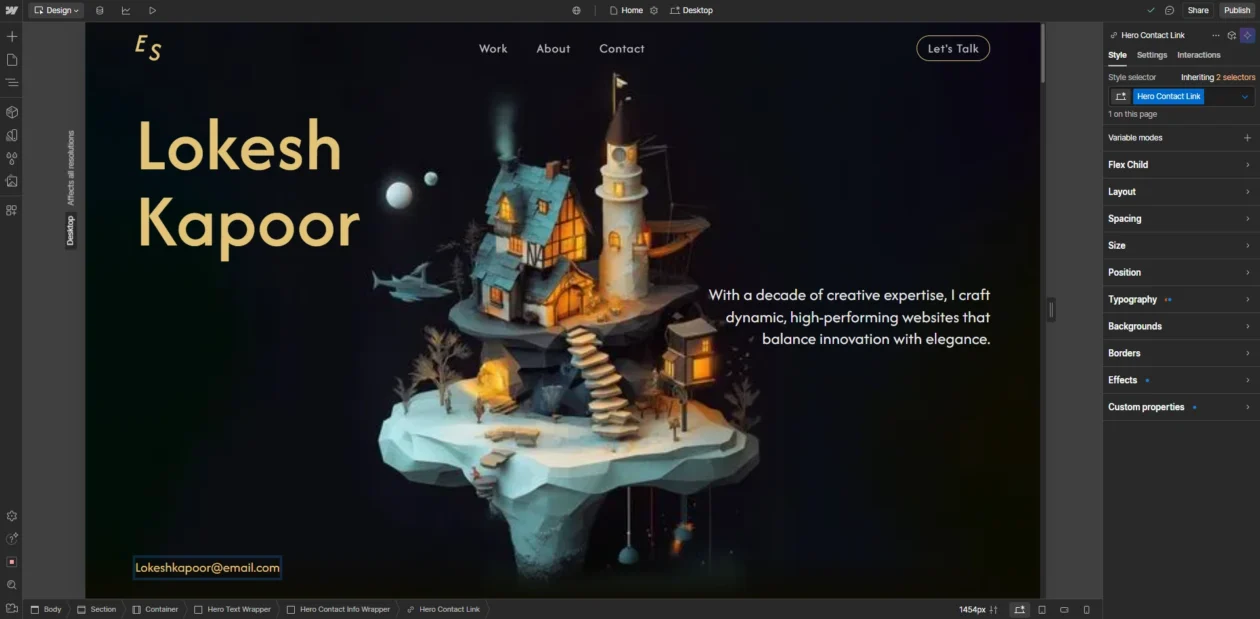The height and width of the screenshot is (619, 1260).
Task: Open the style selector dropdown arrow
Action: (1245, 97)
